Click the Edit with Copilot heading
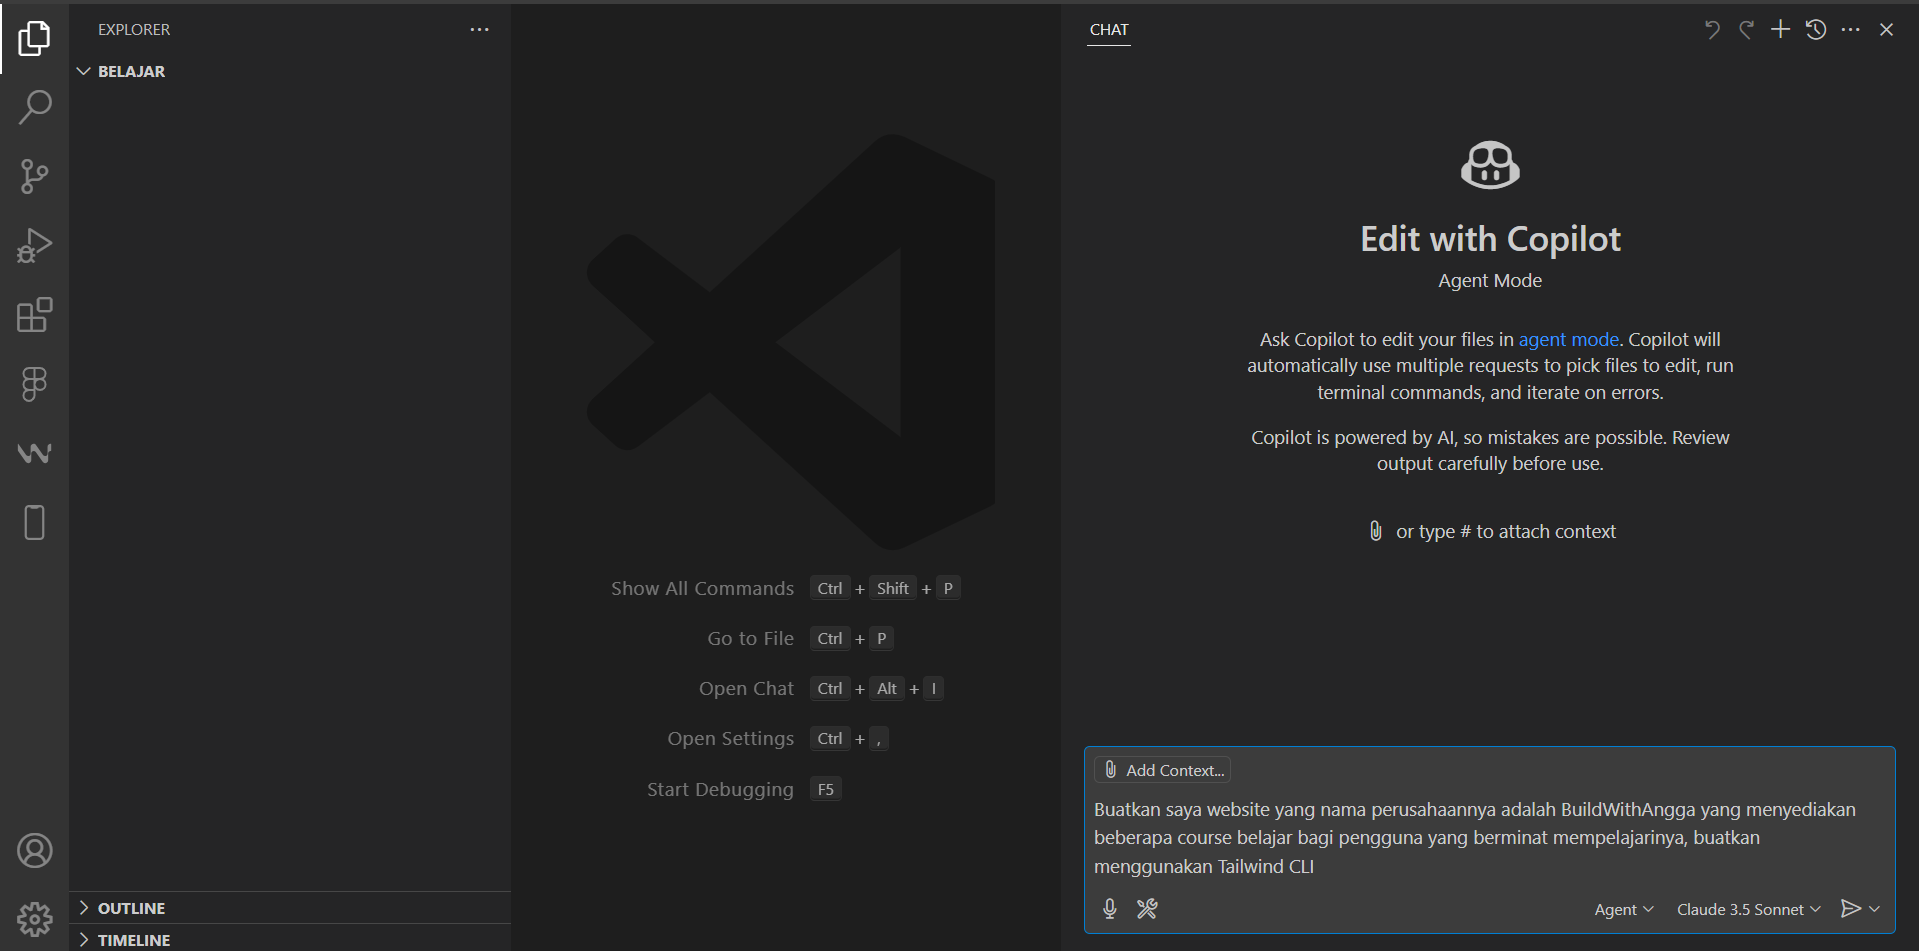Image resolution: width=1919 pixels, height=951 pixels. click(1490, 239)
